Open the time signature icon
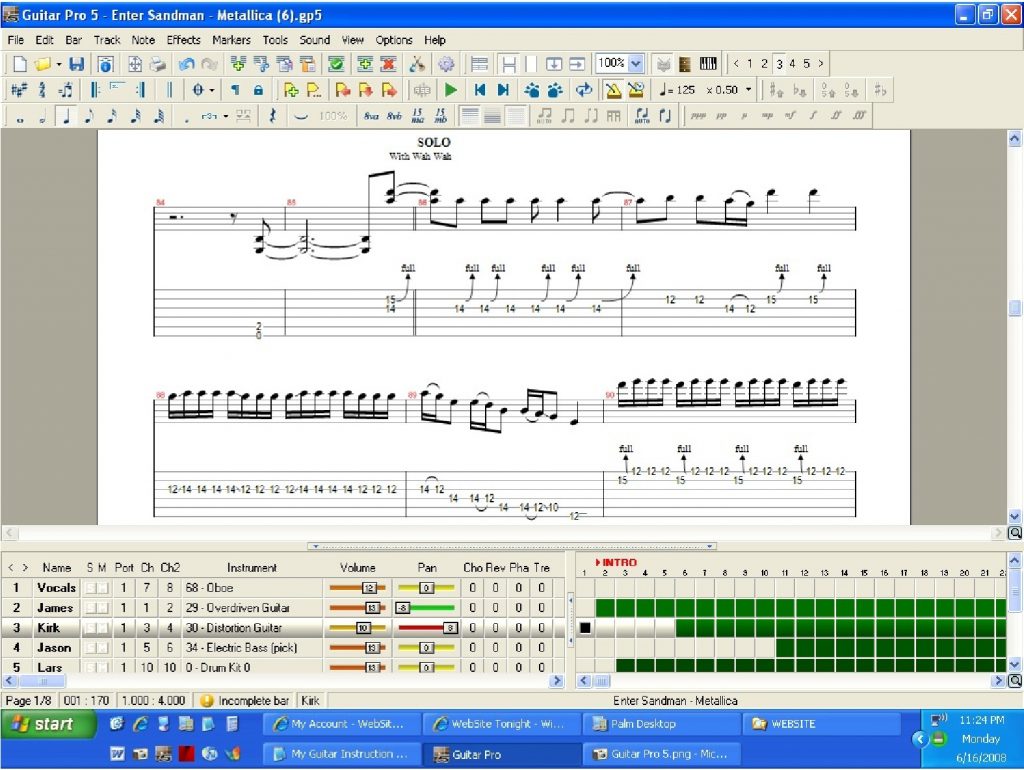1024x770 pixels. 42,90
